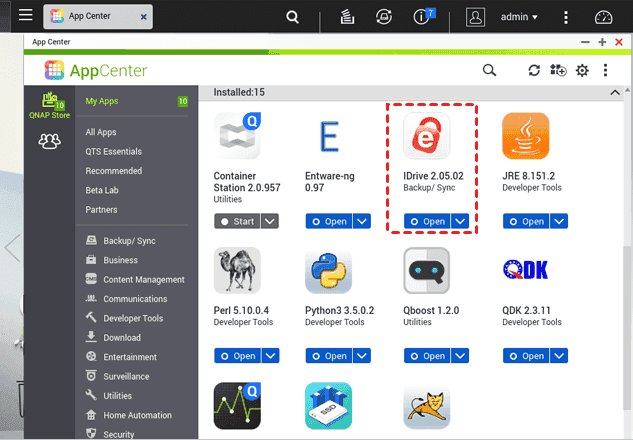Select Content Management category

(135, 279)
